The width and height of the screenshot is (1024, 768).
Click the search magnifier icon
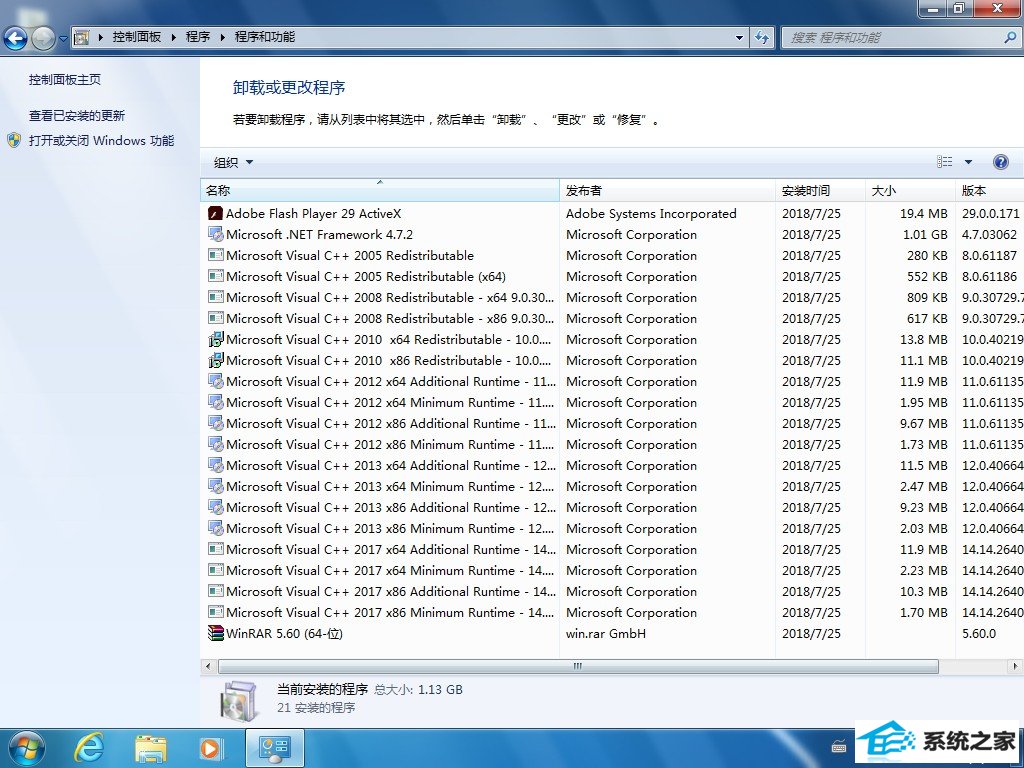[x=1010, y=37]
